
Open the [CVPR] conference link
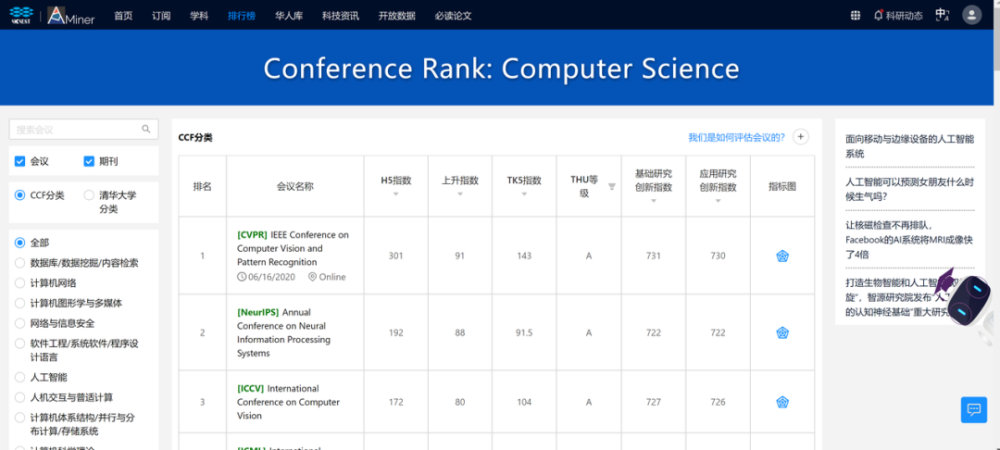click(252, 235)
